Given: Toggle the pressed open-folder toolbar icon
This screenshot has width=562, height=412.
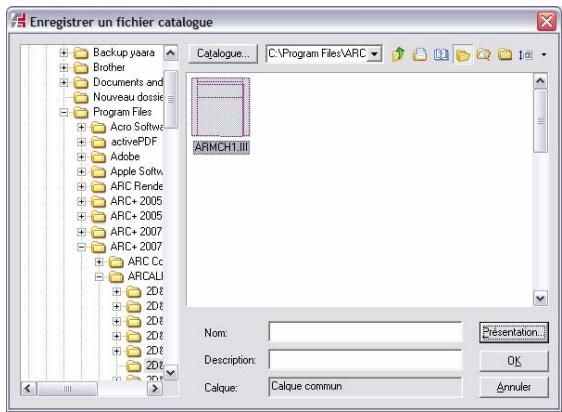Looking at the screenshot, I should pyautogui.click(x=463, y=55).
